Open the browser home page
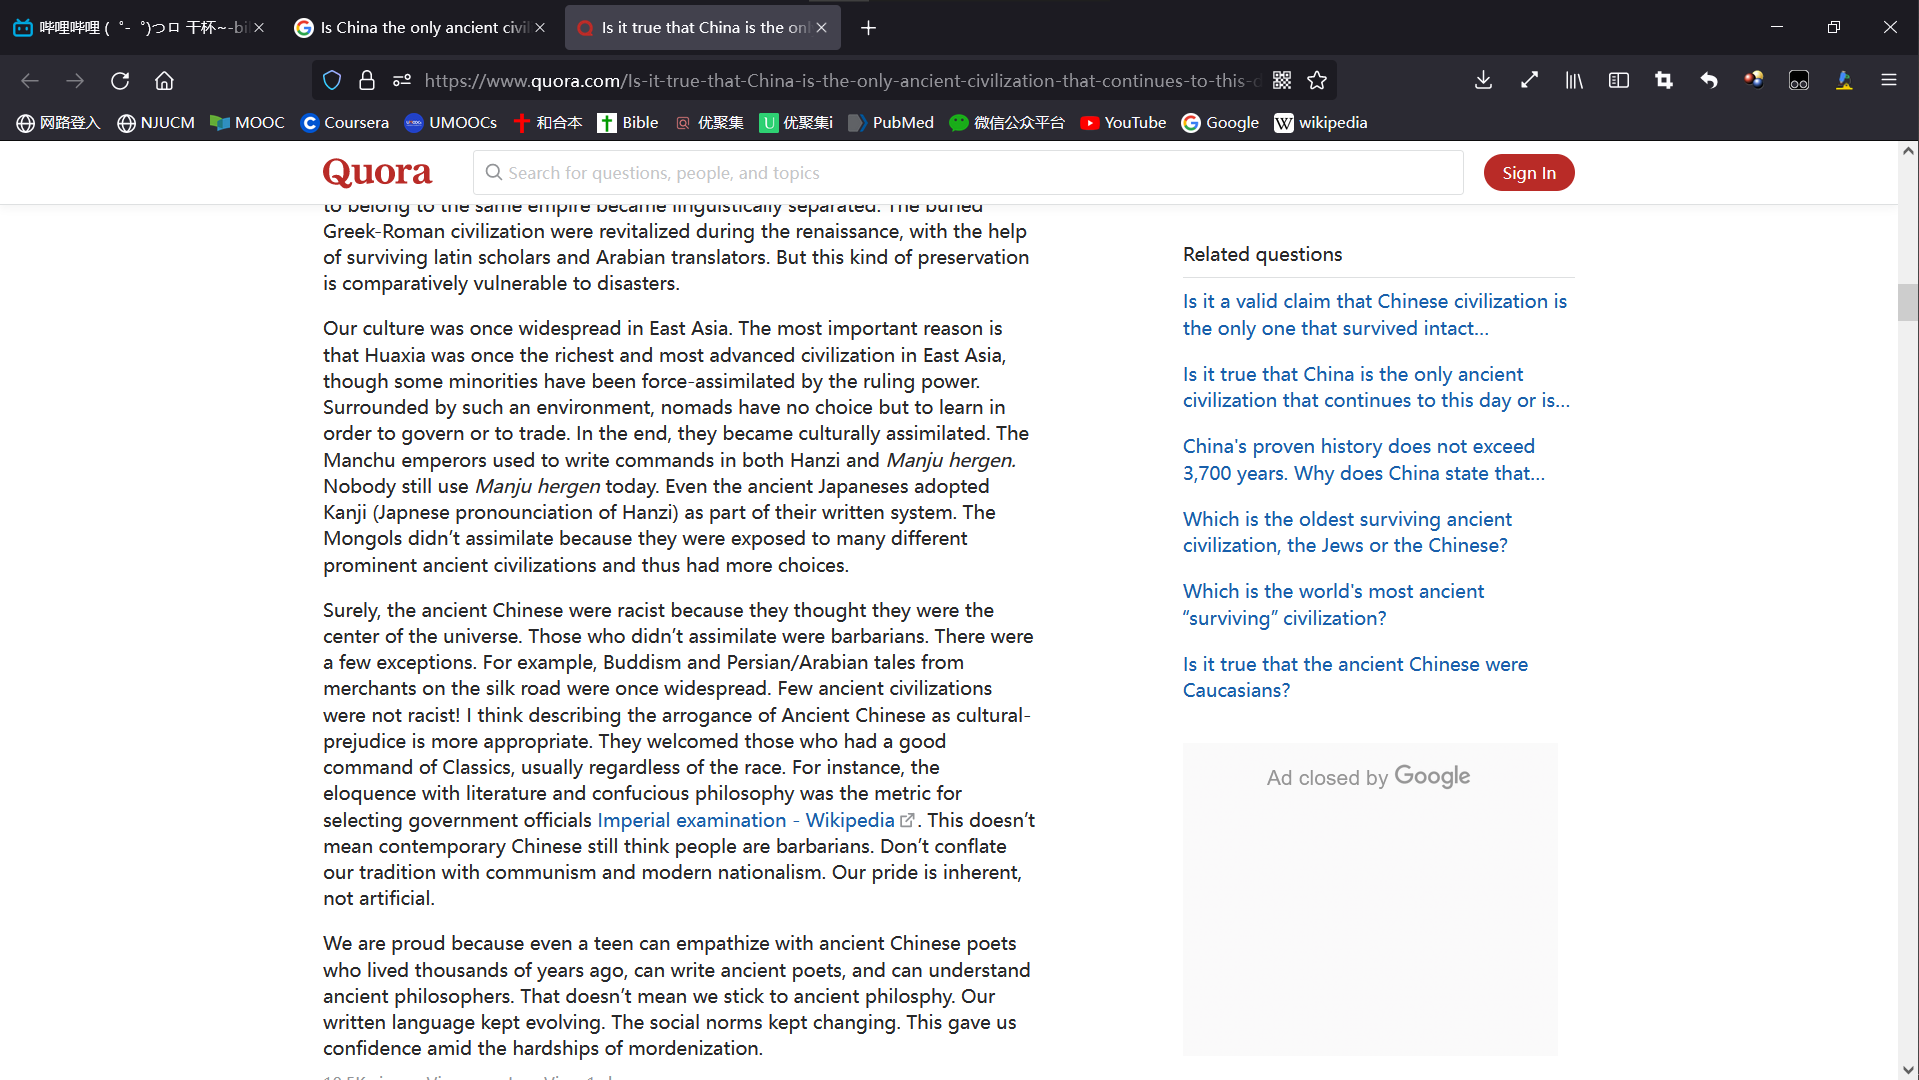1919x1080 pixels. [164, 81]
